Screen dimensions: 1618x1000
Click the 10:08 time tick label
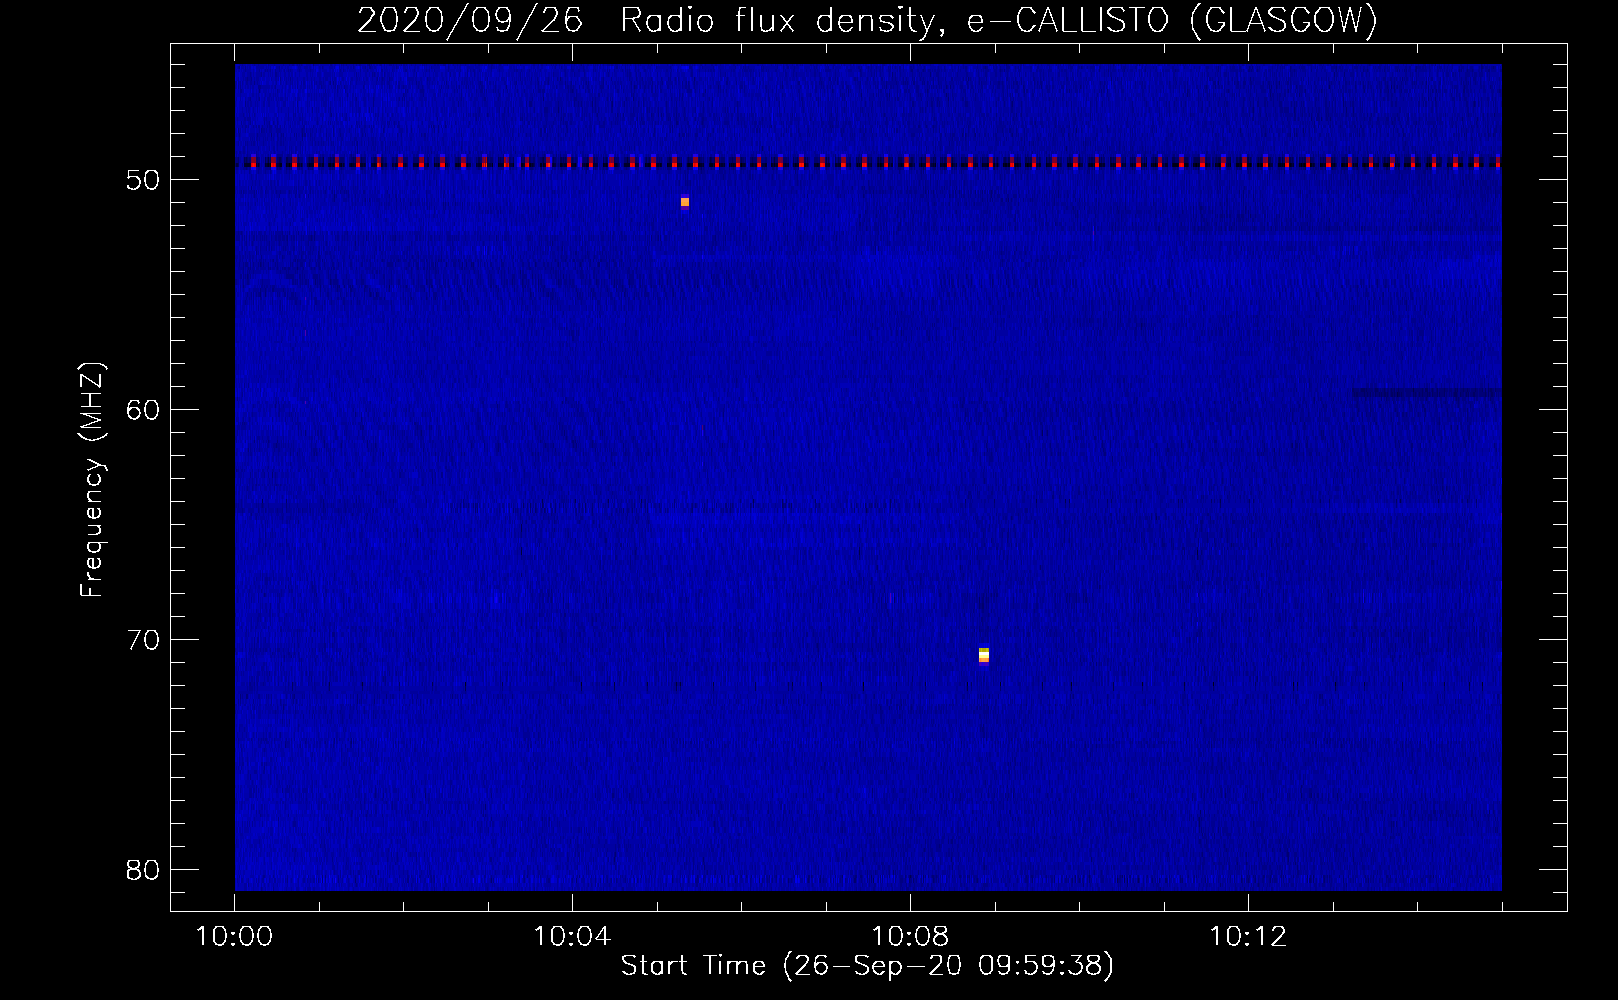tap(910, 937)
